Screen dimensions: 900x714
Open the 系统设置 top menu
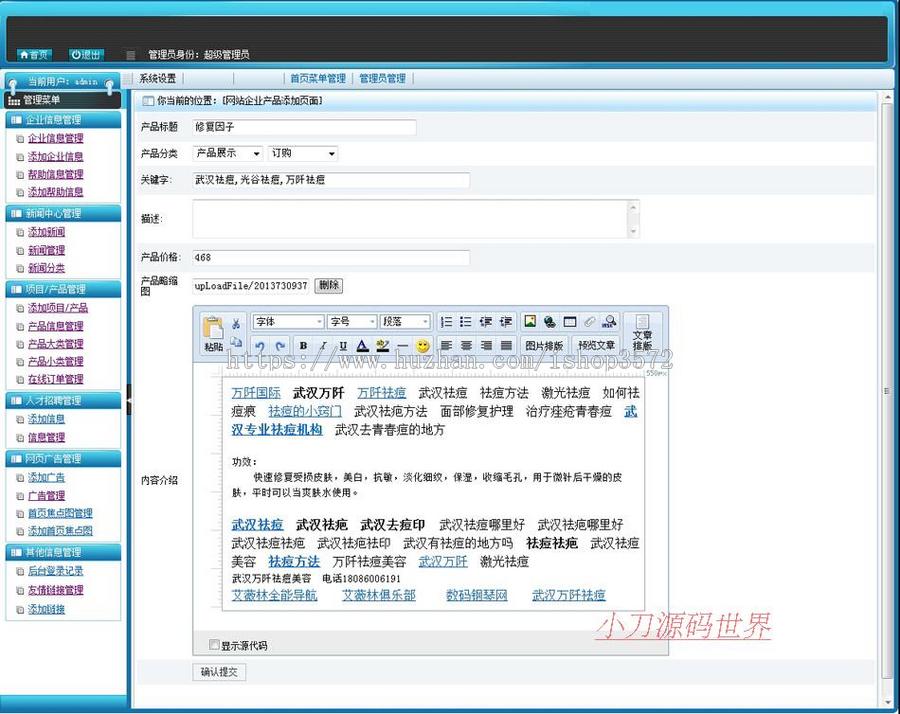tap(157, 79)
